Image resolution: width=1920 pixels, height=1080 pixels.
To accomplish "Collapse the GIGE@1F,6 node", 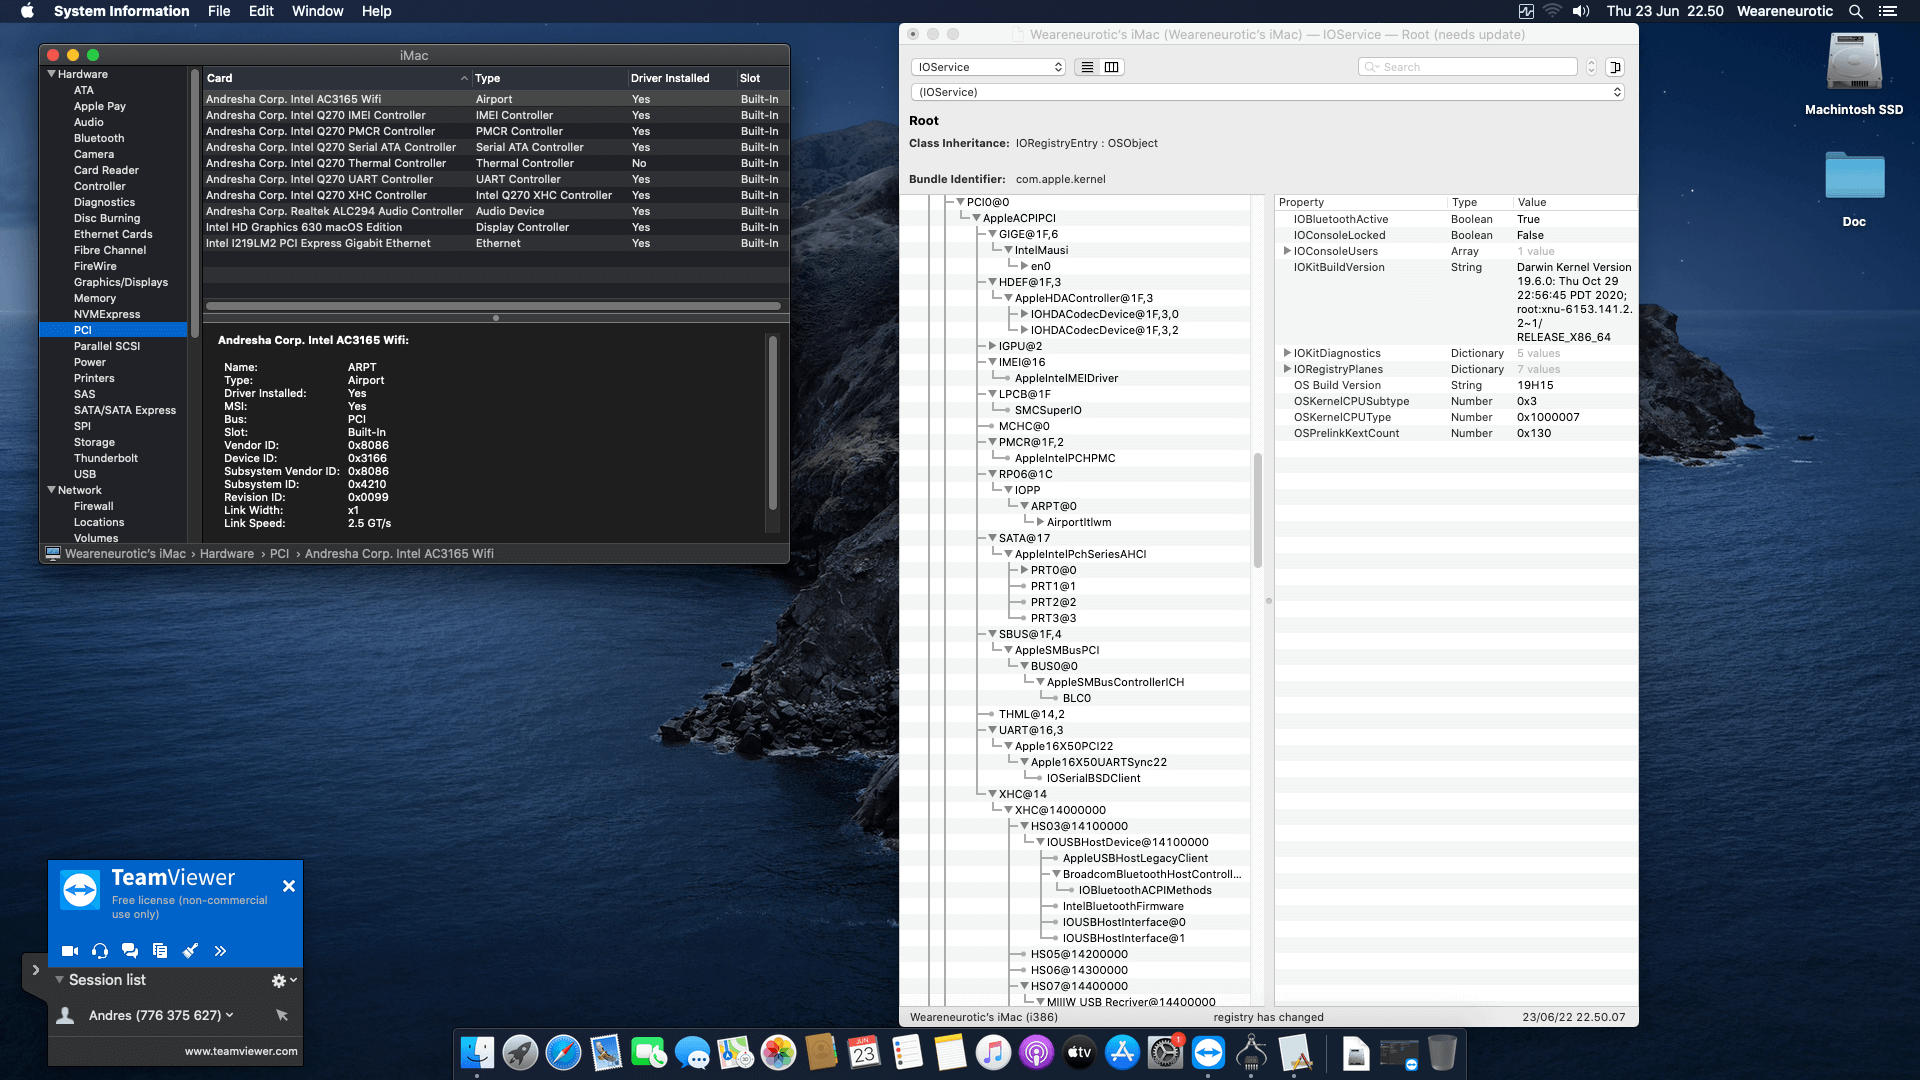I will [x=992, y=234].
